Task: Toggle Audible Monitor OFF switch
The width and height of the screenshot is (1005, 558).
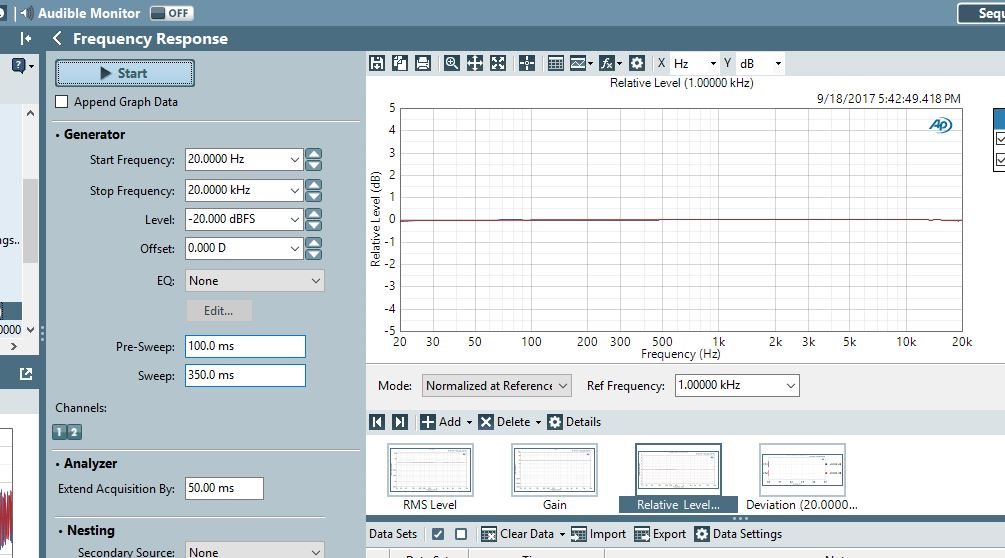Action: (x=171, y=13)
